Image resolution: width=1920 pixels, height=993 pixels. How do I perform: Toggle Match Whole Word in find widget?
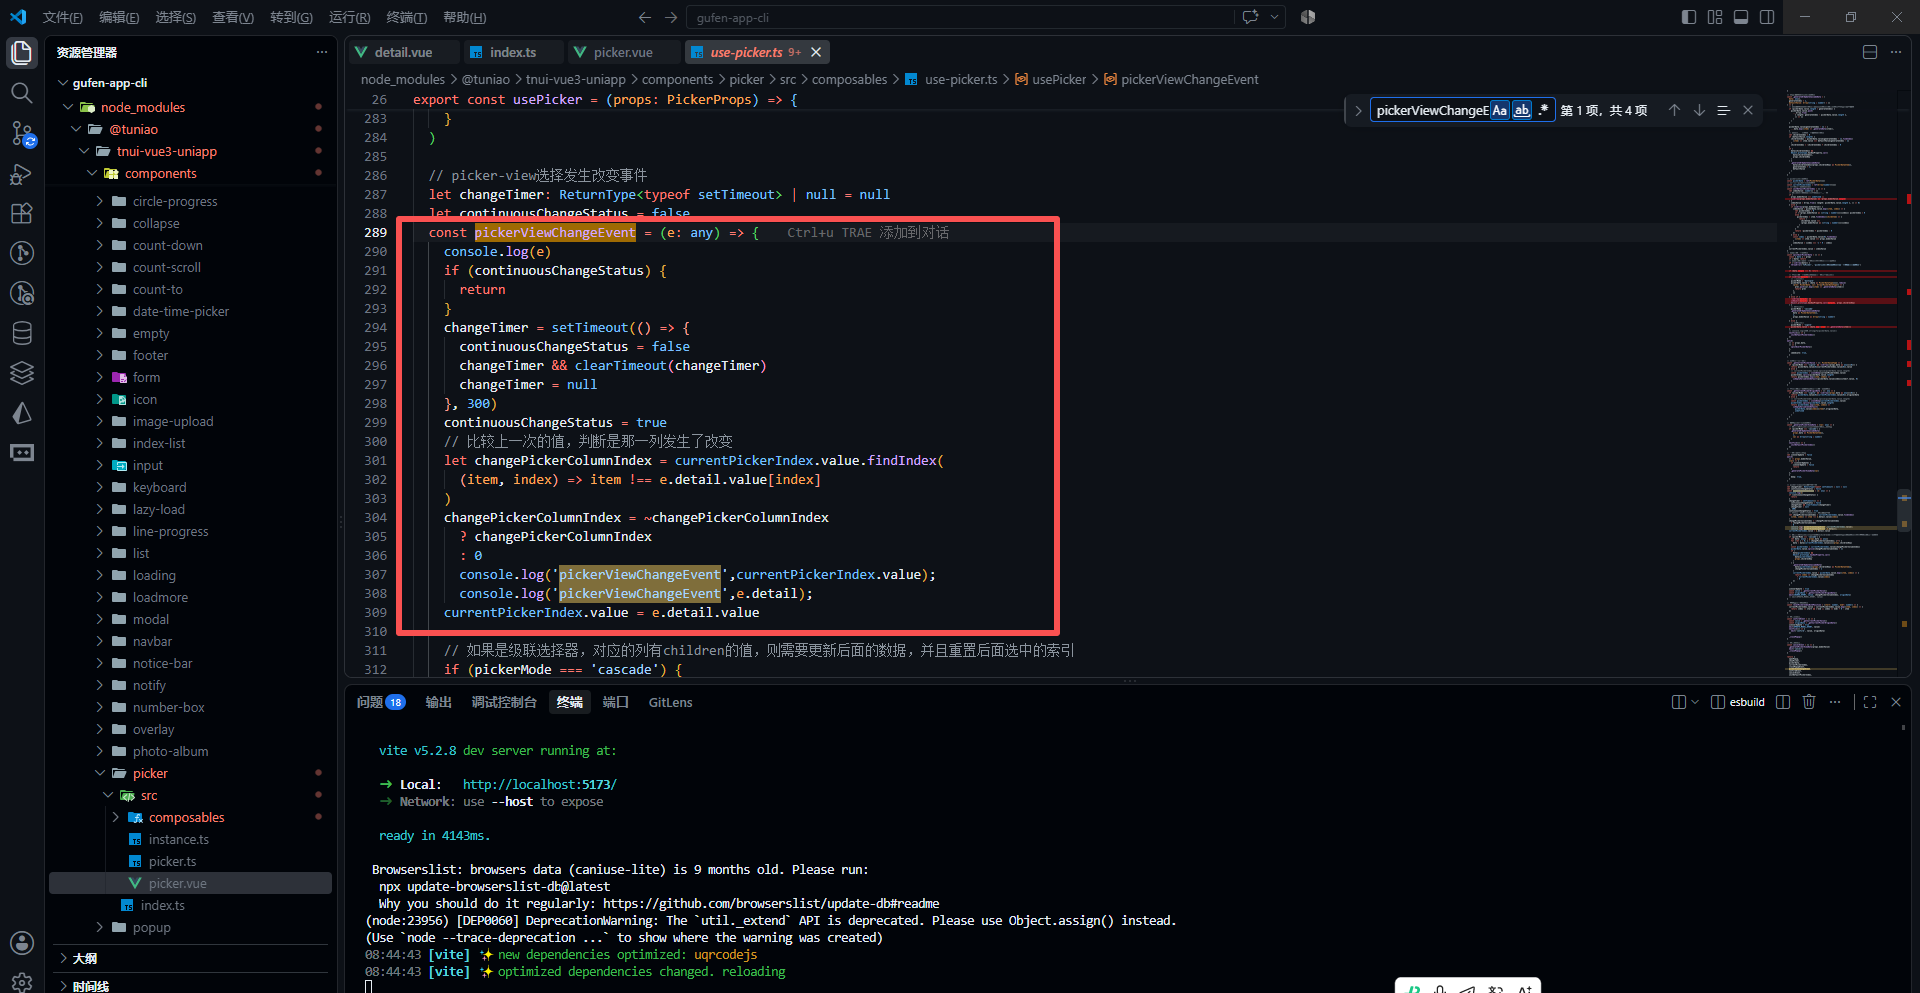[1521, 110]
